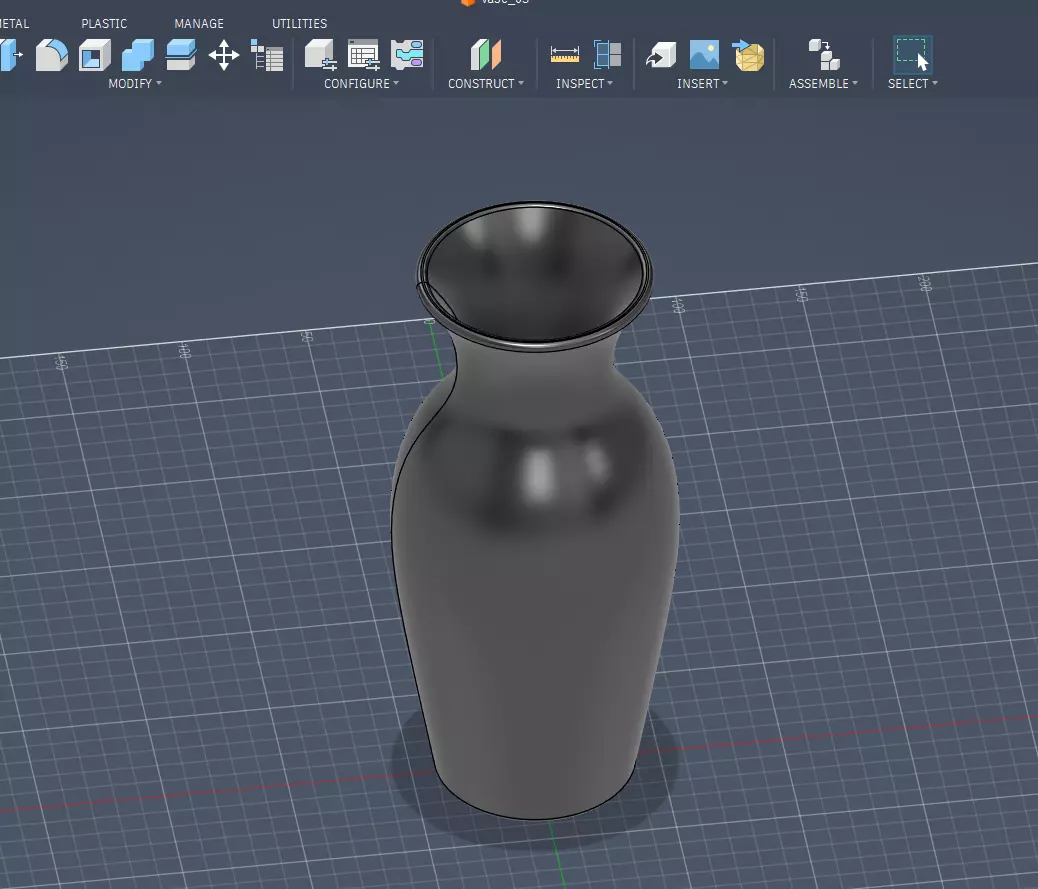The height and width of the screenshot is (889, 1038).
Task: Activate the Move/Copy arrows tool
Action: 224,55
